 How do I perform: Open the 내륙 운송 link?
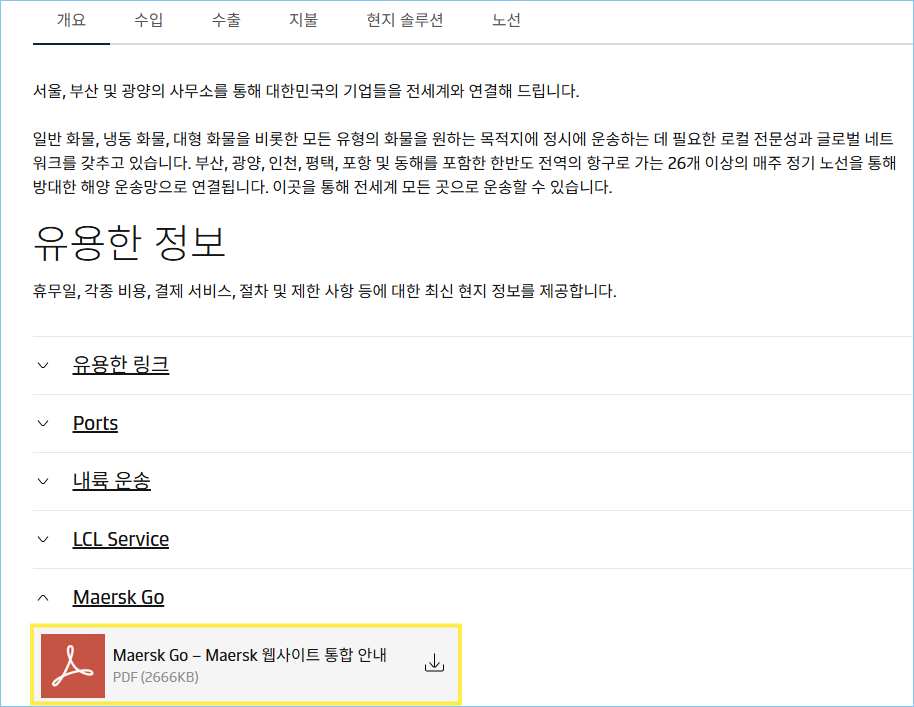tap(111, 481)
